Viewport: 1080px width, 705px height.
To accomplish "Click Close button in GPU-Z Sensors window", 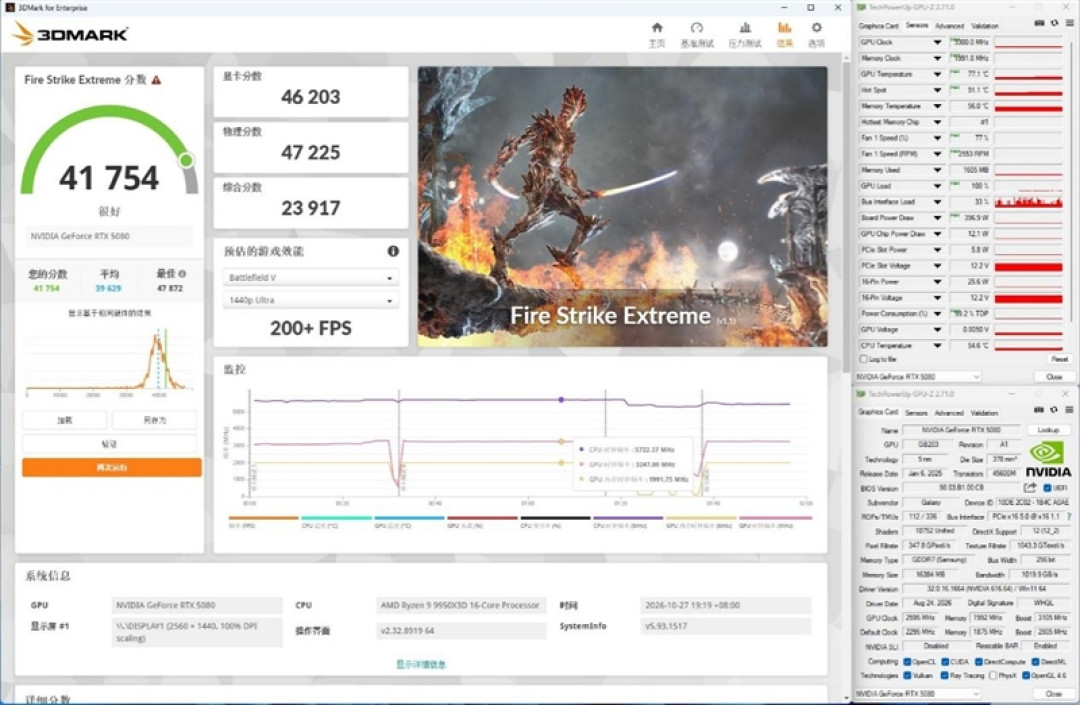I will [1054, 377].
